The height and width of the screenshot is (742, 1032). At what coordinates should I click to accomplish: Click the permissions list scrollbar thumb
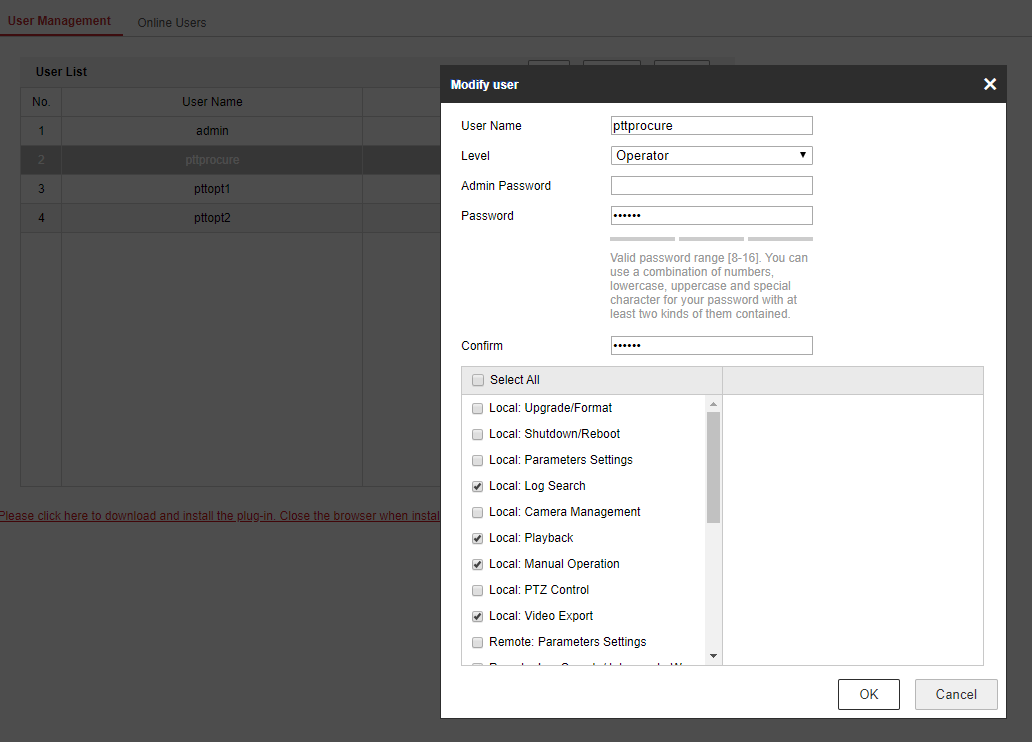tap(713, 467)
